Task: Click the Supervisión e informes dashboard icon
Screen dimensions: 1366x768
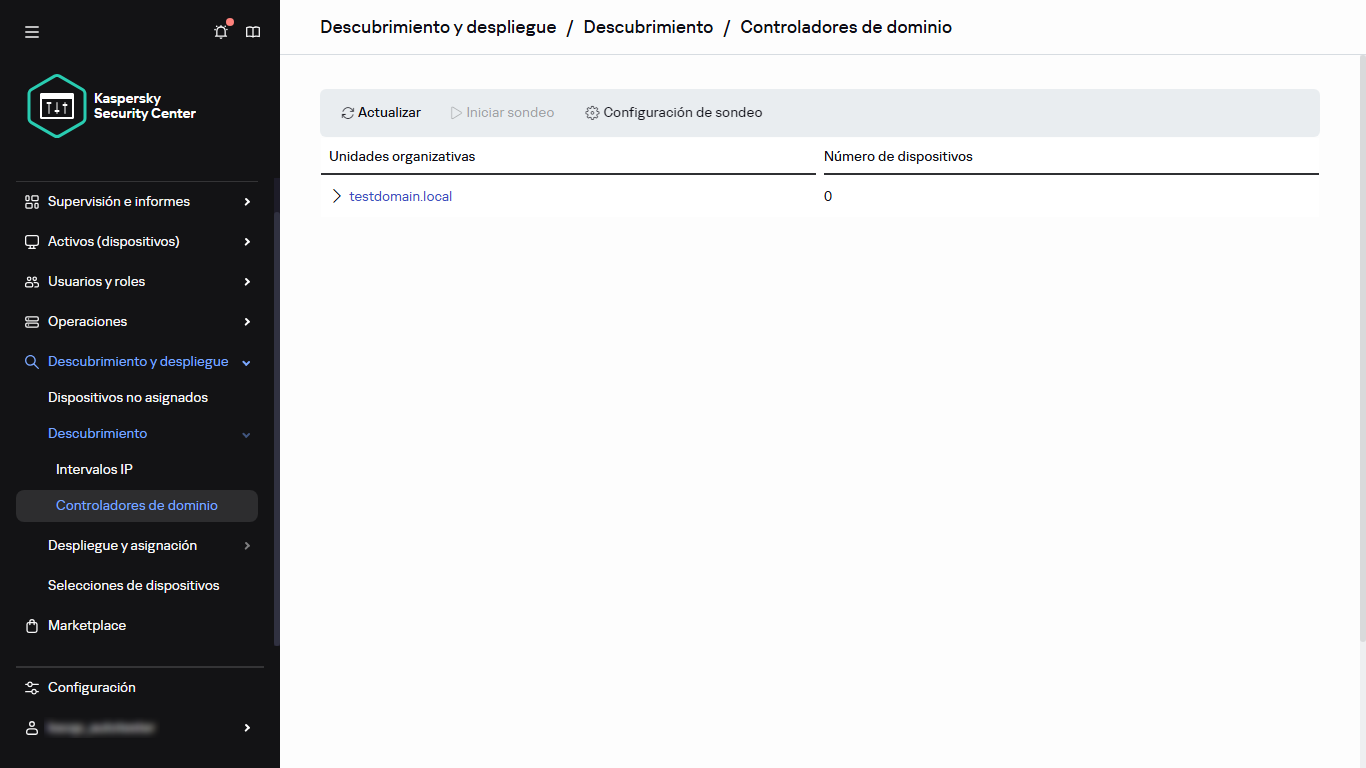Action: [32, 202]
